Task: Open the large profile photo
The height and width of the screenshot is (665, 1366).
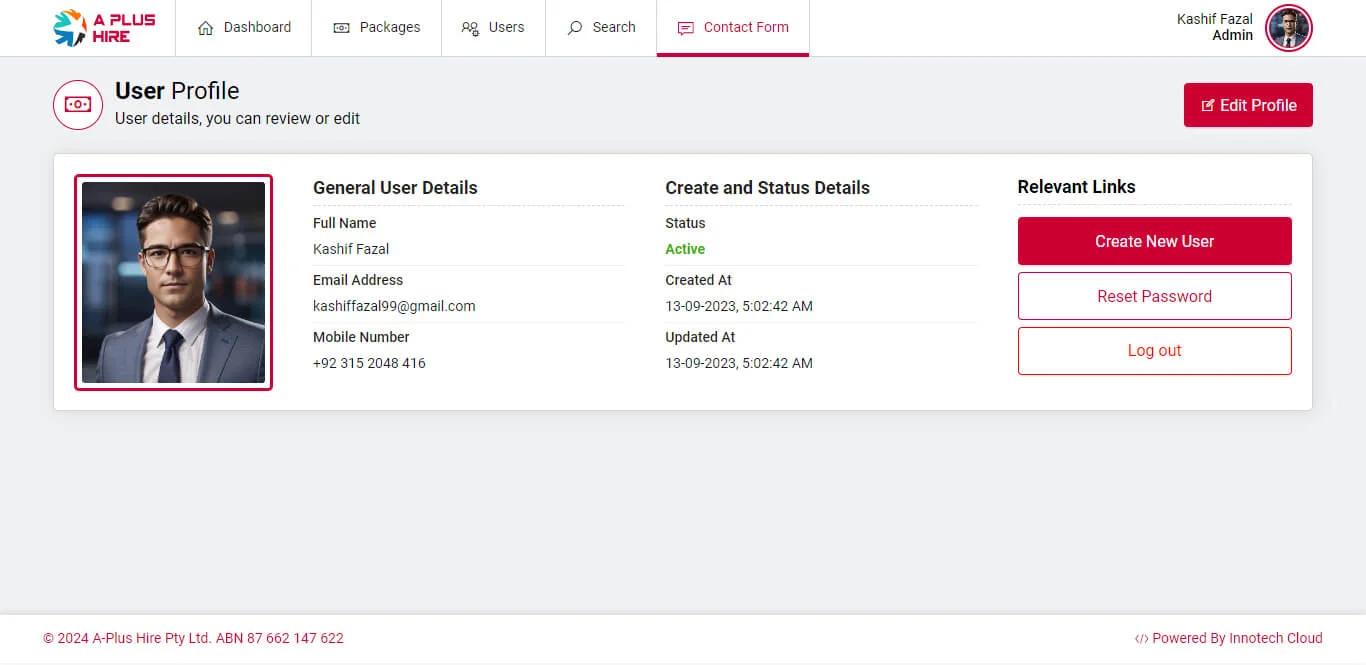Action: click(x=173, y=282)
